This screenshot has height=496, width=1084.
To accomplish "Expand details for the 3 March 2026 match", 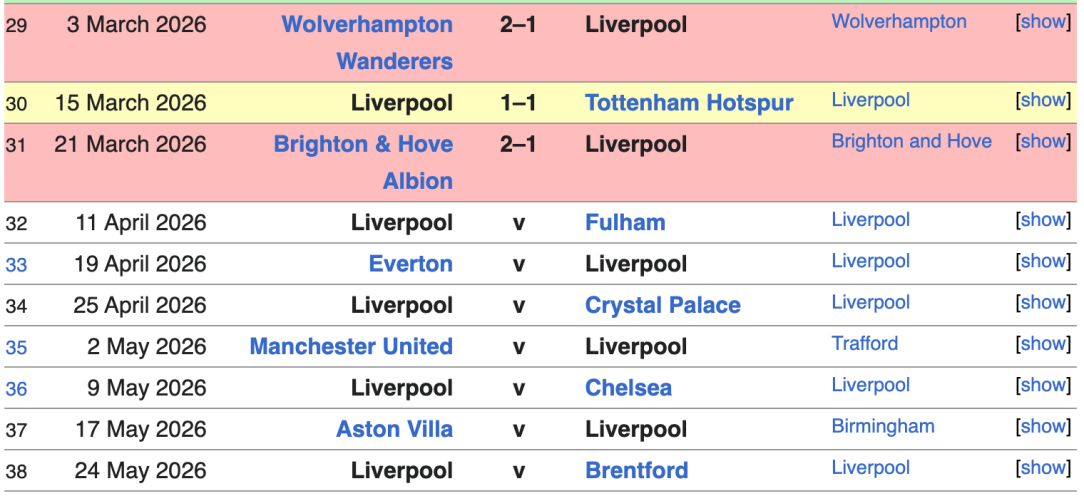I will click(x=1044, y=21).
